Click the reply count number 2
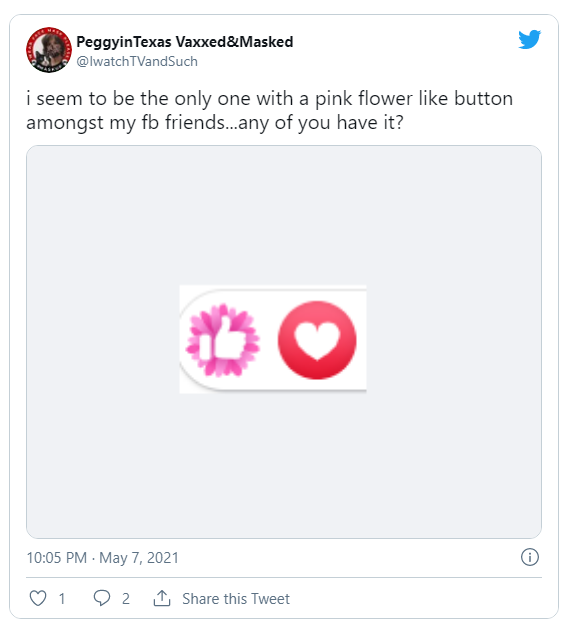The width and height of the screenshot is (573, 630). pos(126,599)
